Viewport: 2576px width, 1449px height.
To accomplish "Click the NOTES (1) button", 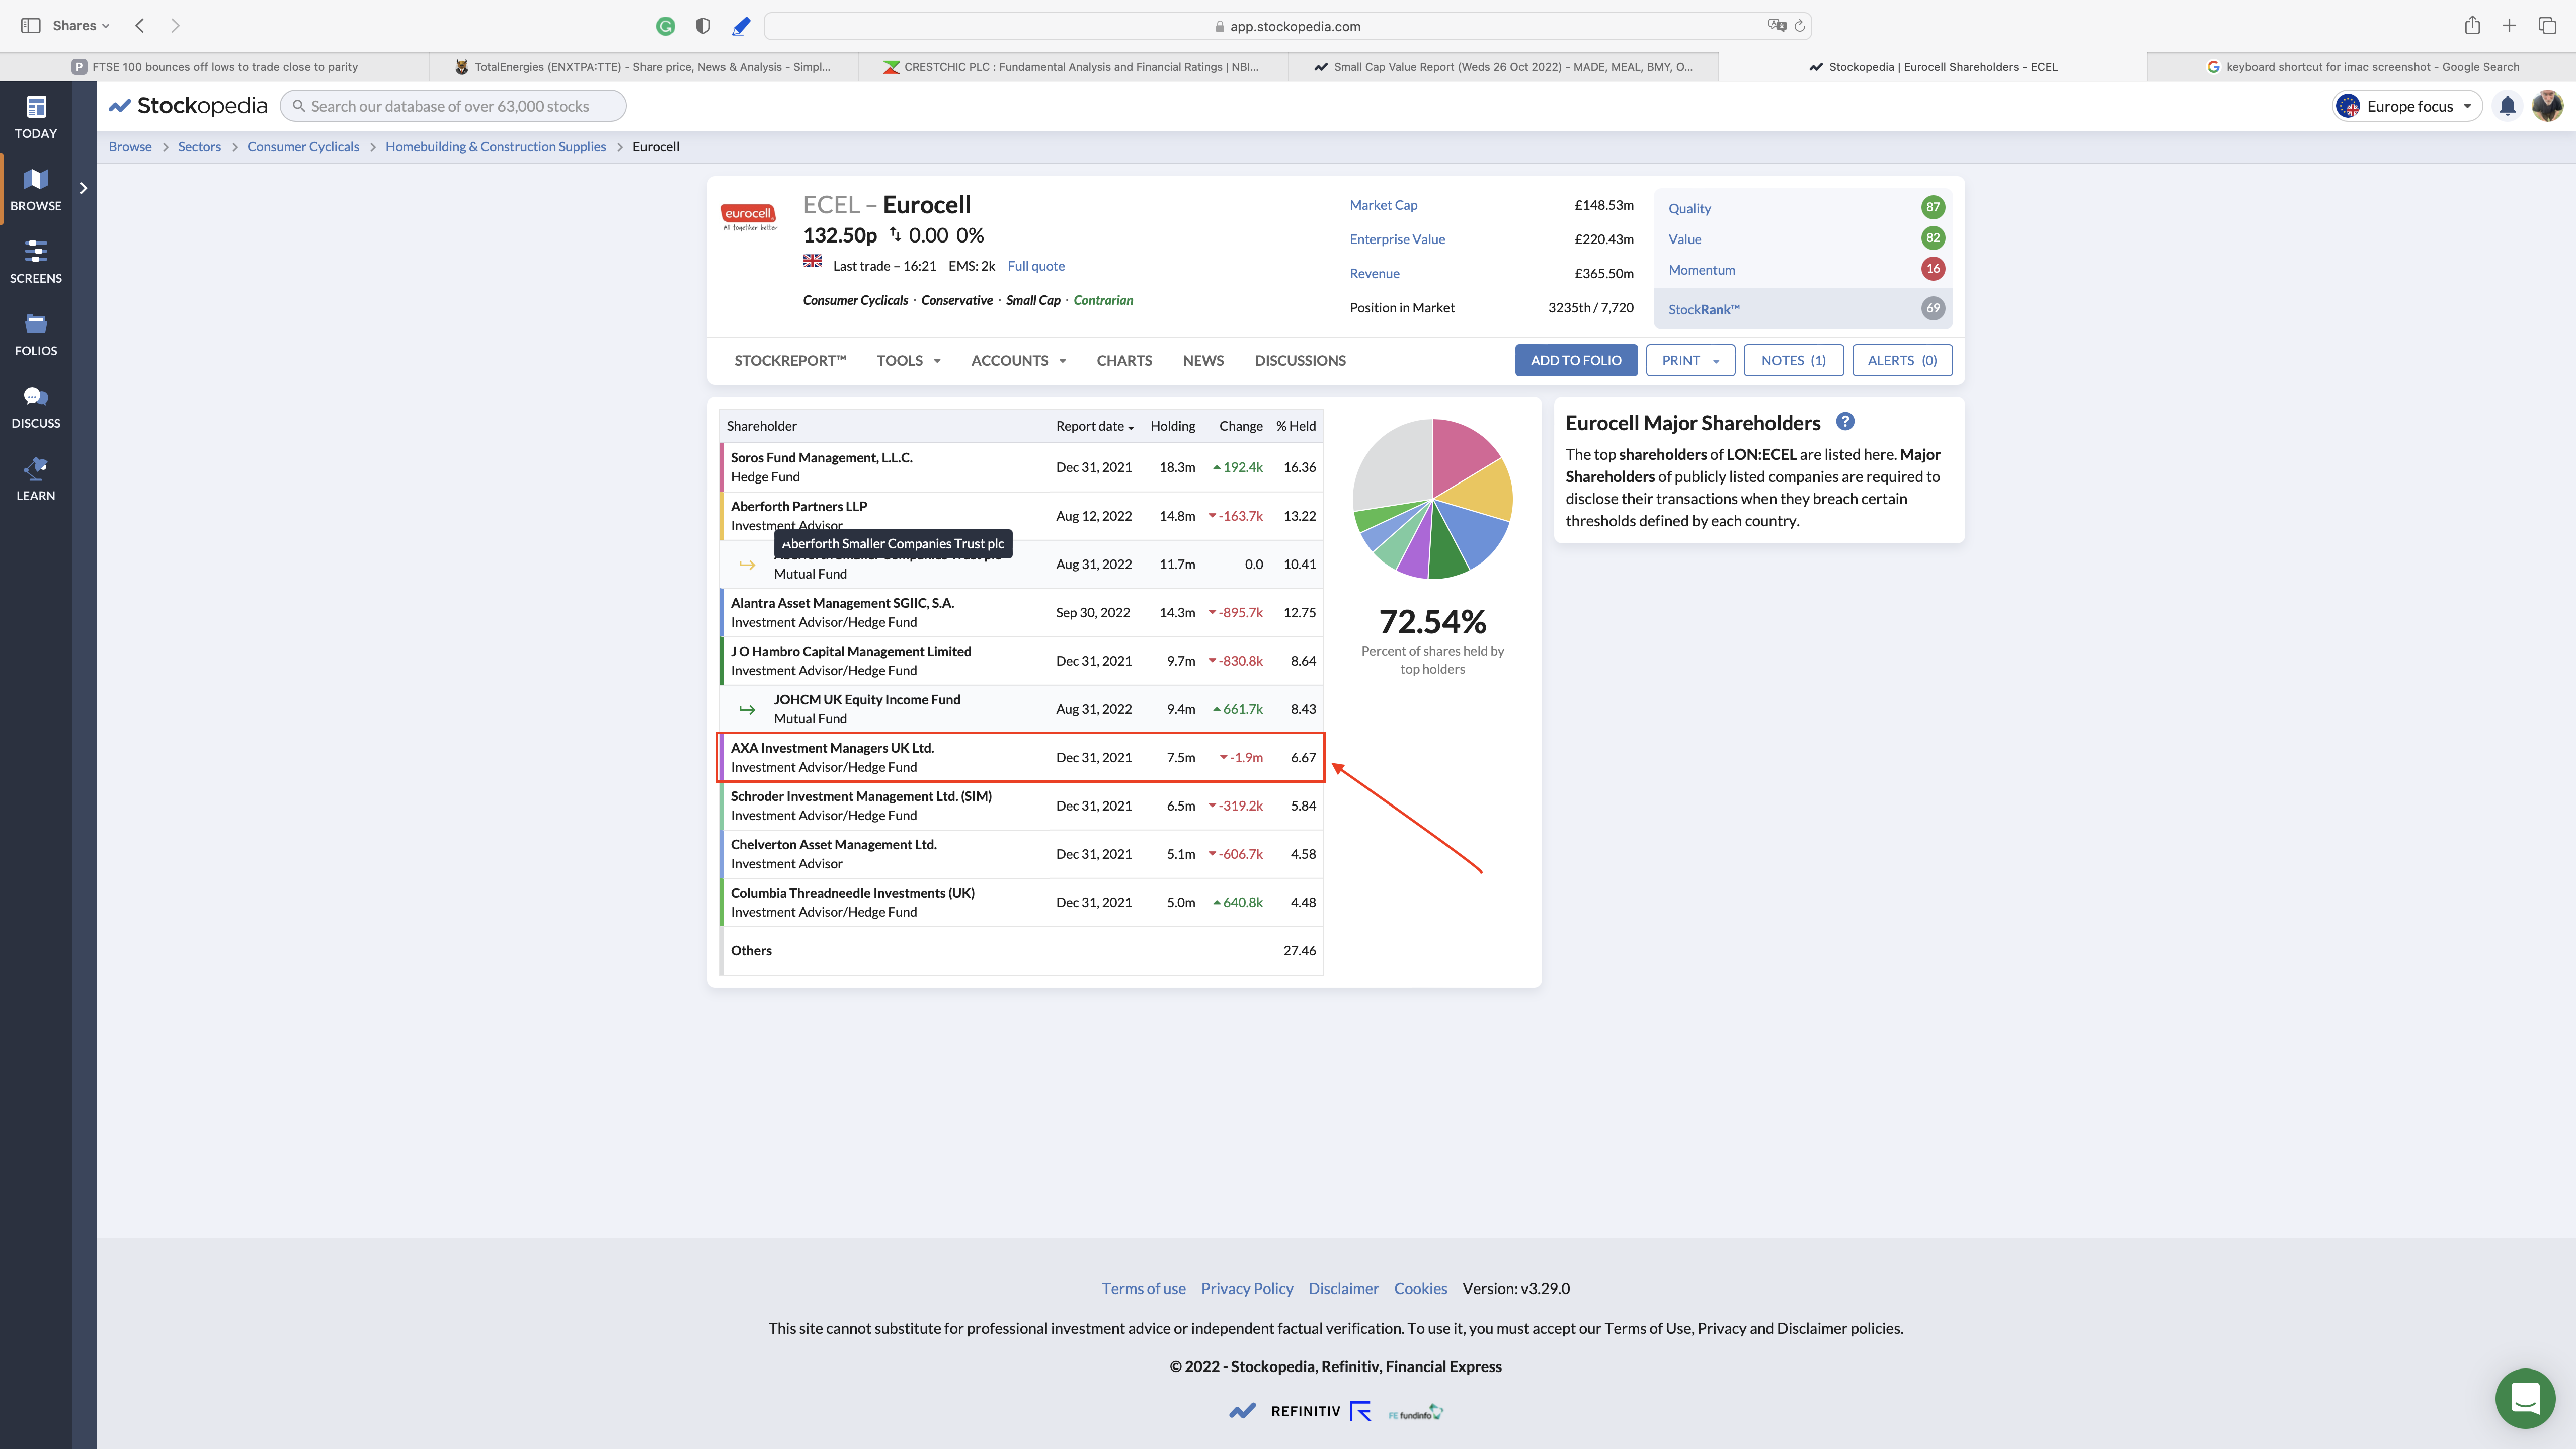I will point(1793,360).
